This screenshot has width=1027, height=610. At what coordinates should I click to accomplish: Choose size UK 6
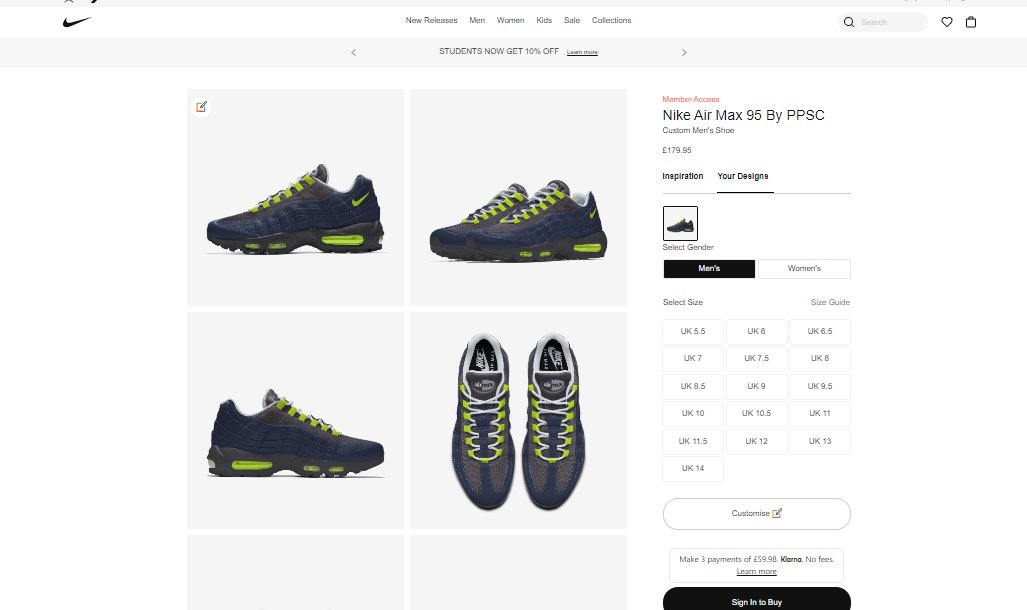point(756,332)
